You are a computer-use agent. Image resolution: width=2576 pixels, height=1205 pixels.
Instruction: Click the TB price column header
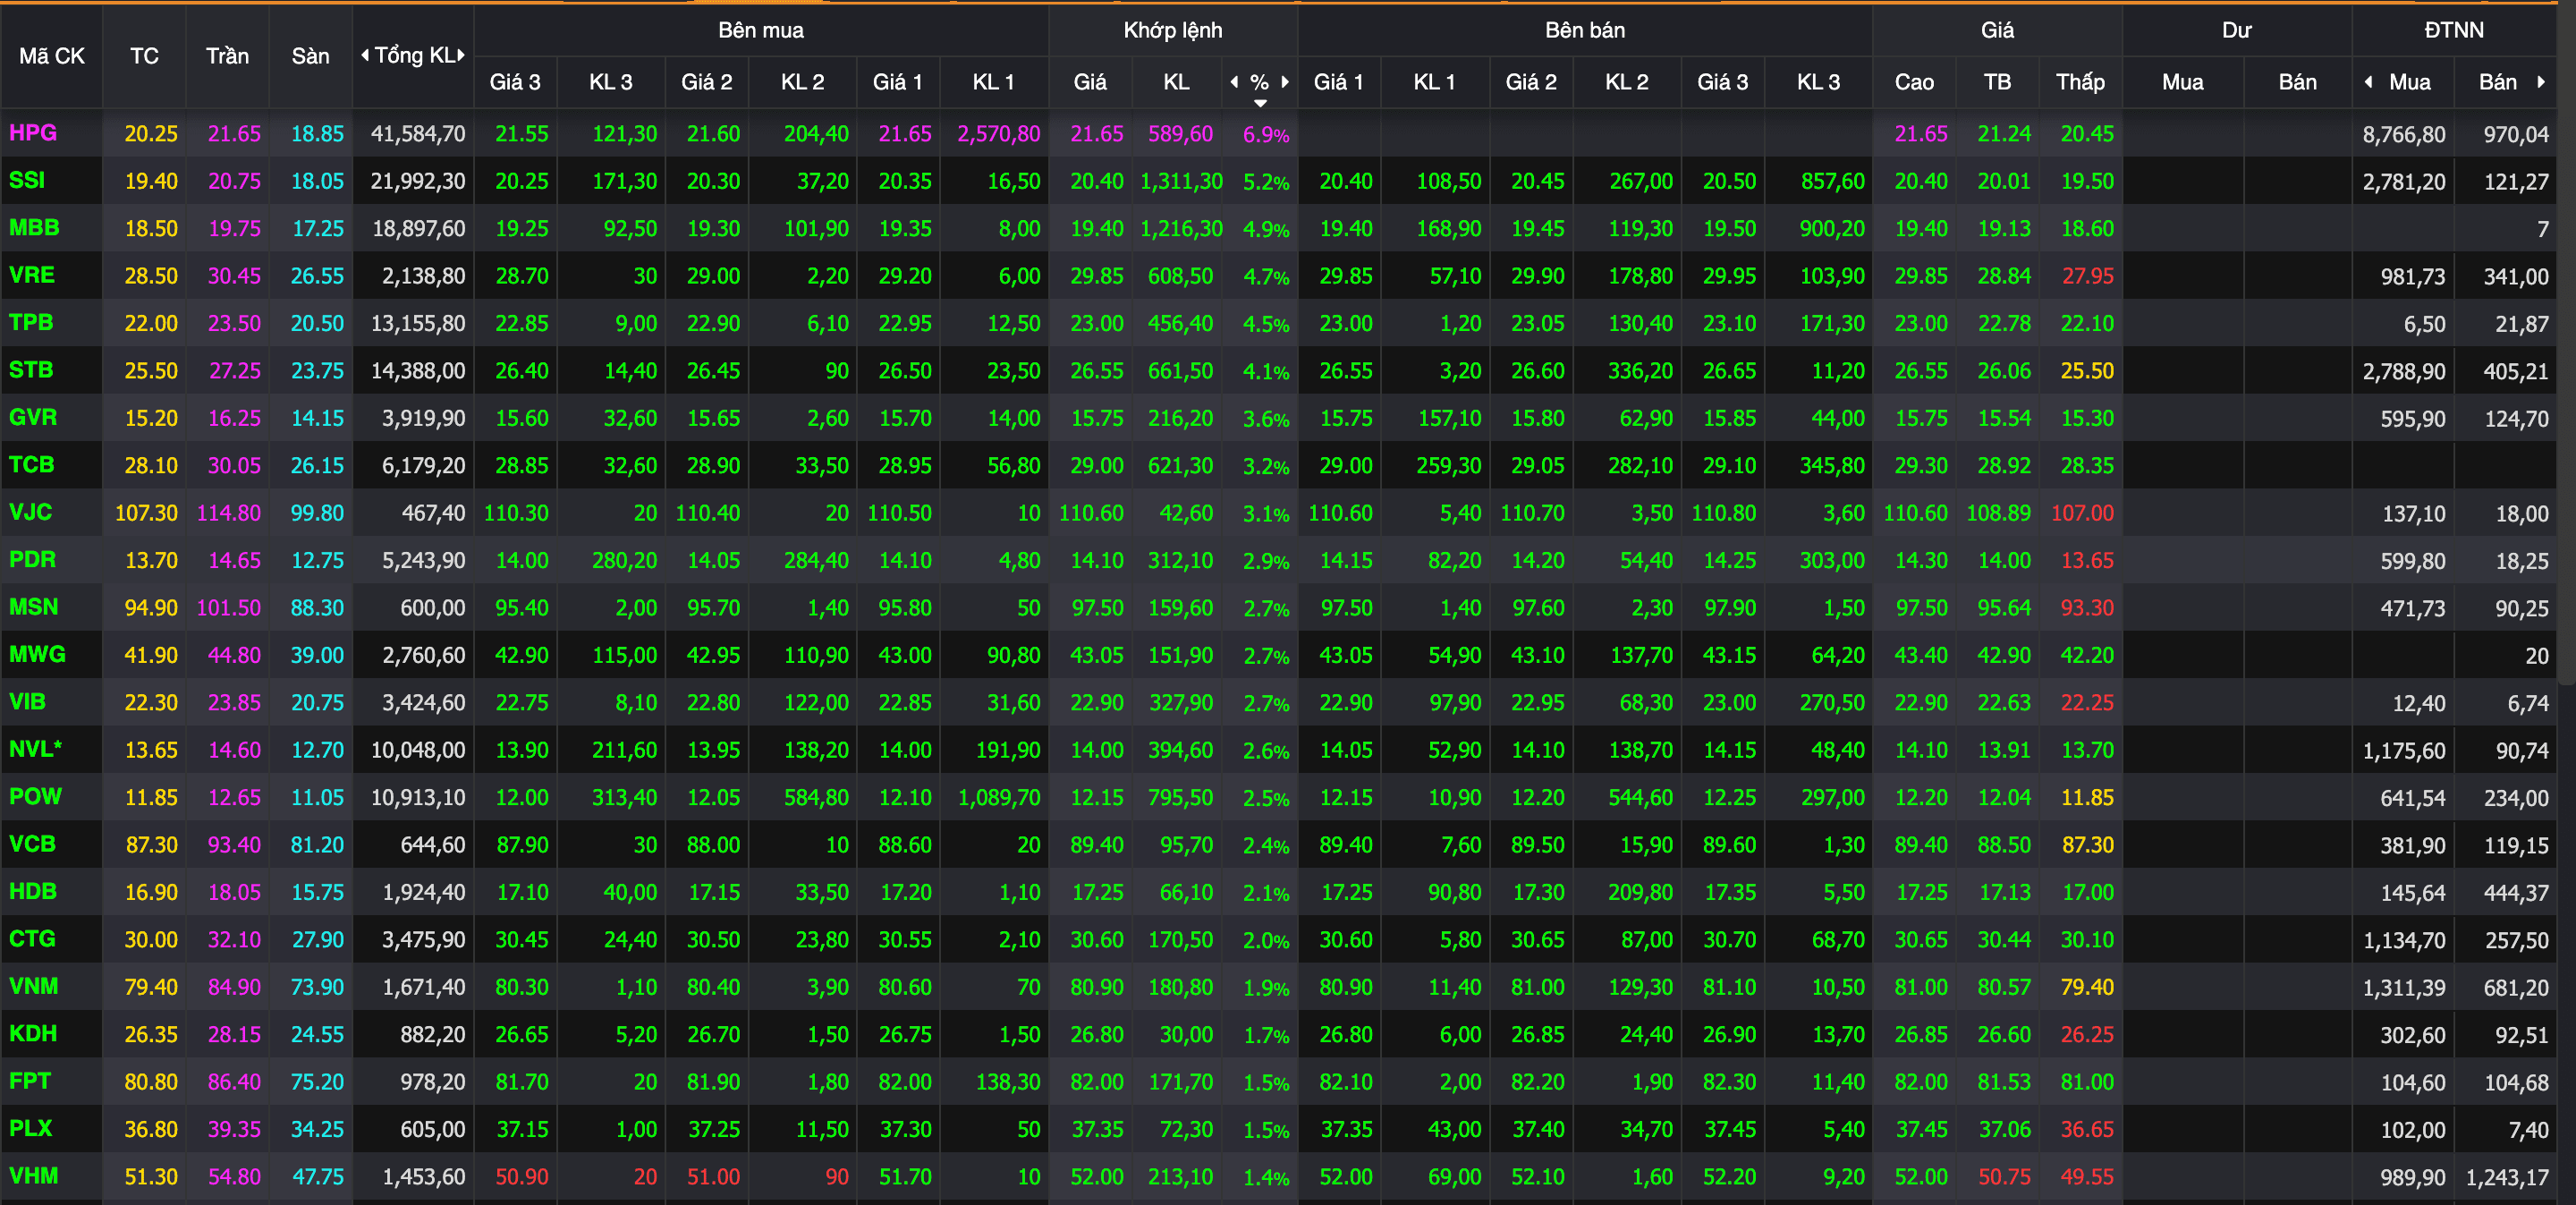point(1997,82)
